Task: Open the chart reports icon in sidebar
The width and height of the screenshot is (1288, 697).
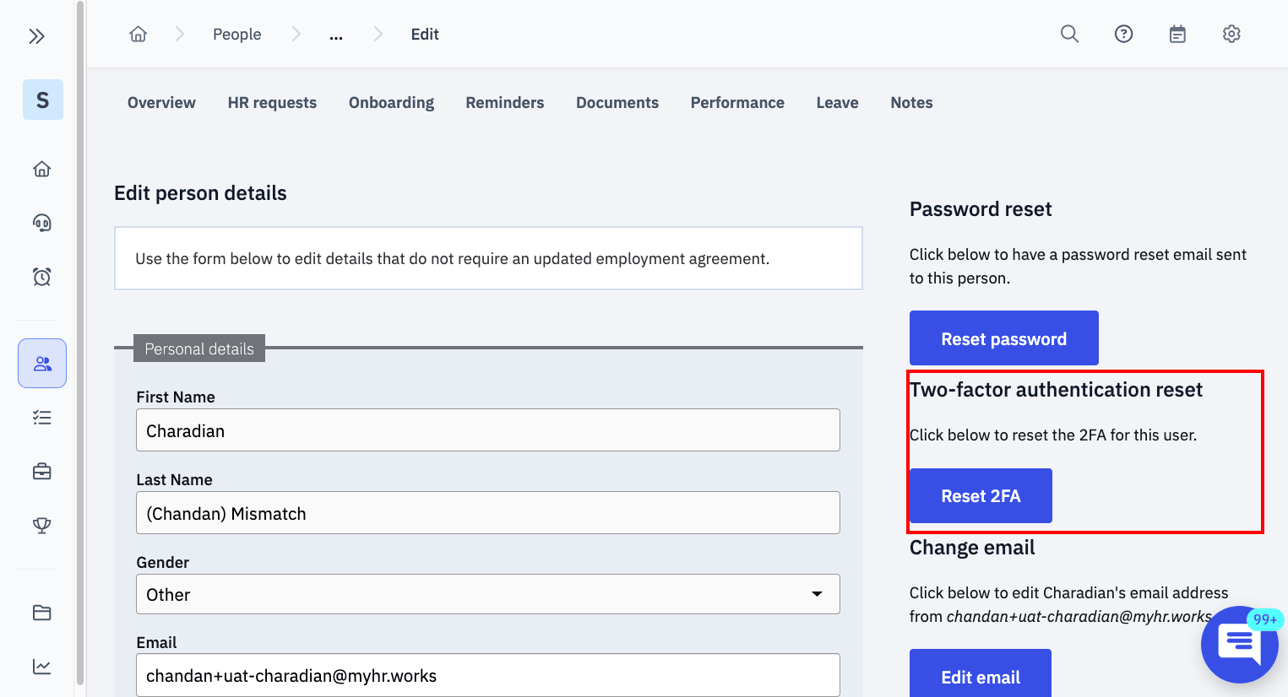Action: click(x=42, y=667)
